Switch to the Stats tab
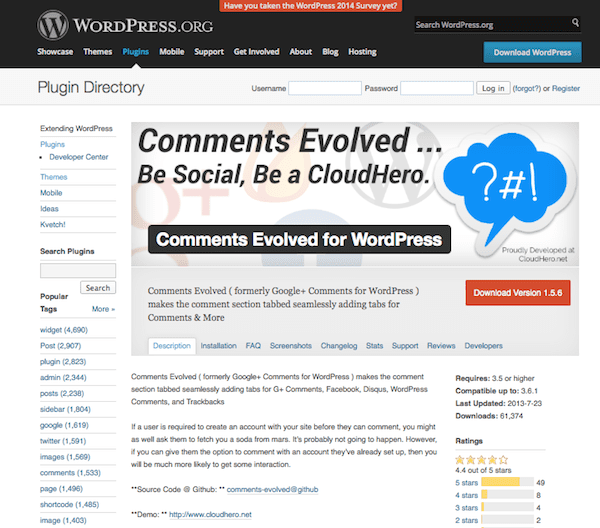This screenshot has height=528, width=600. click(x=374, y=346)
